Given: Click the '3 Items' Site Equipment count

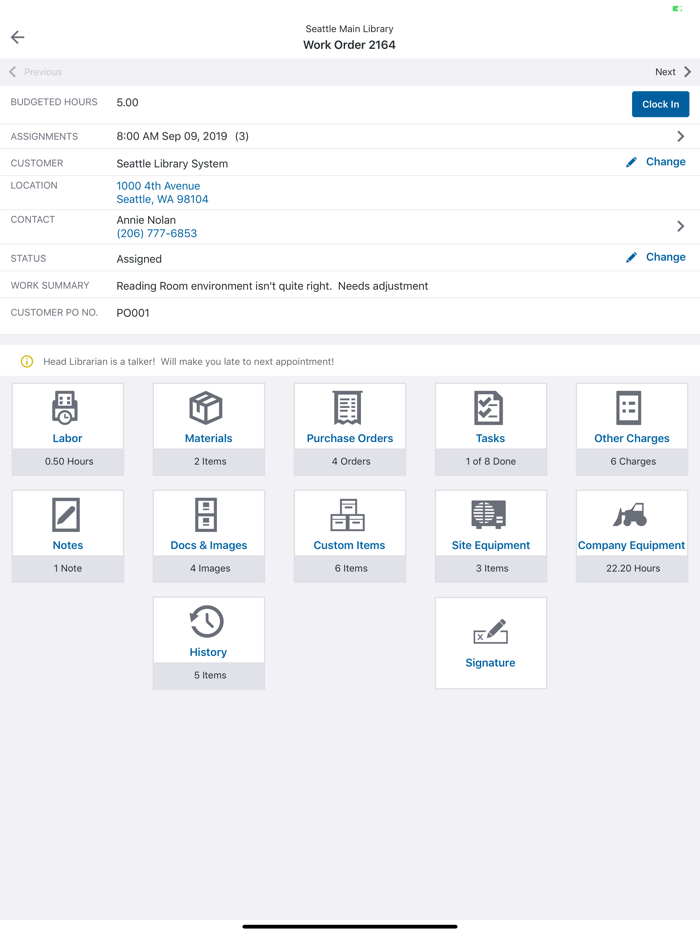Looking at the screenshot, I should coord(492,569).
